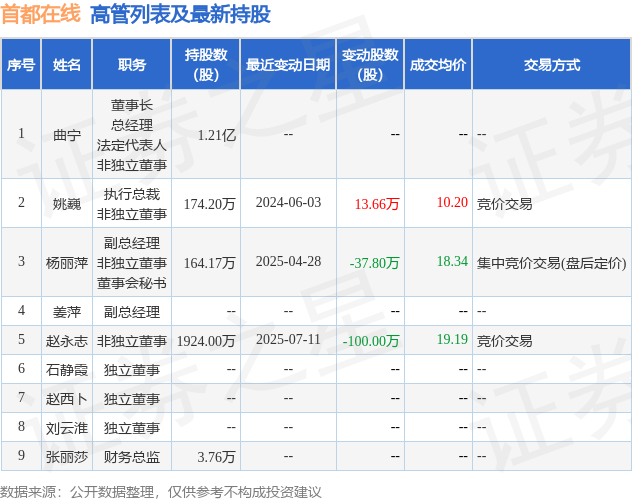The width and height of the screenshot is (632, 501).
Task: Click row number 5
Action: [21, 339]
